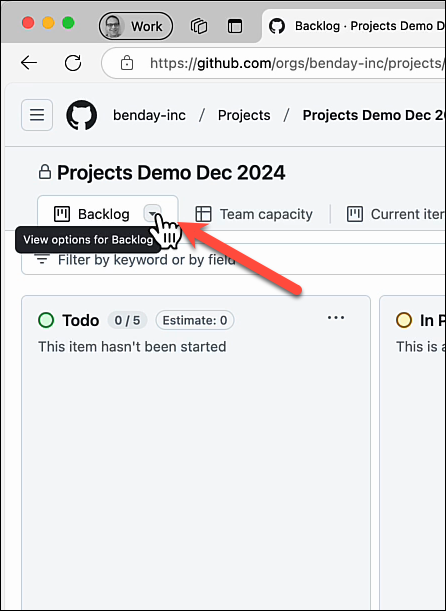Switch to the Team capacity tab
446x611 pixels.
254,214
